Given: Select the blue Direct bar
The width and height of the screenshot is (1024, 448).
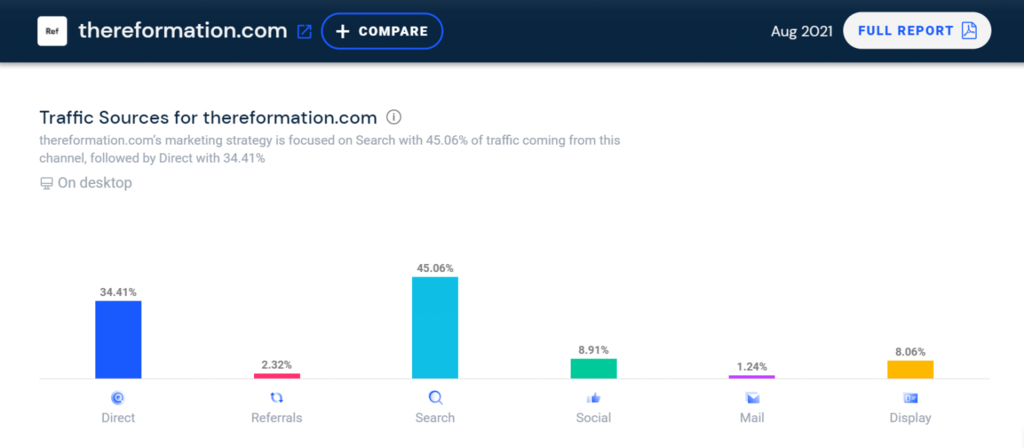Looking at the screenshot, I should point(118,340).
